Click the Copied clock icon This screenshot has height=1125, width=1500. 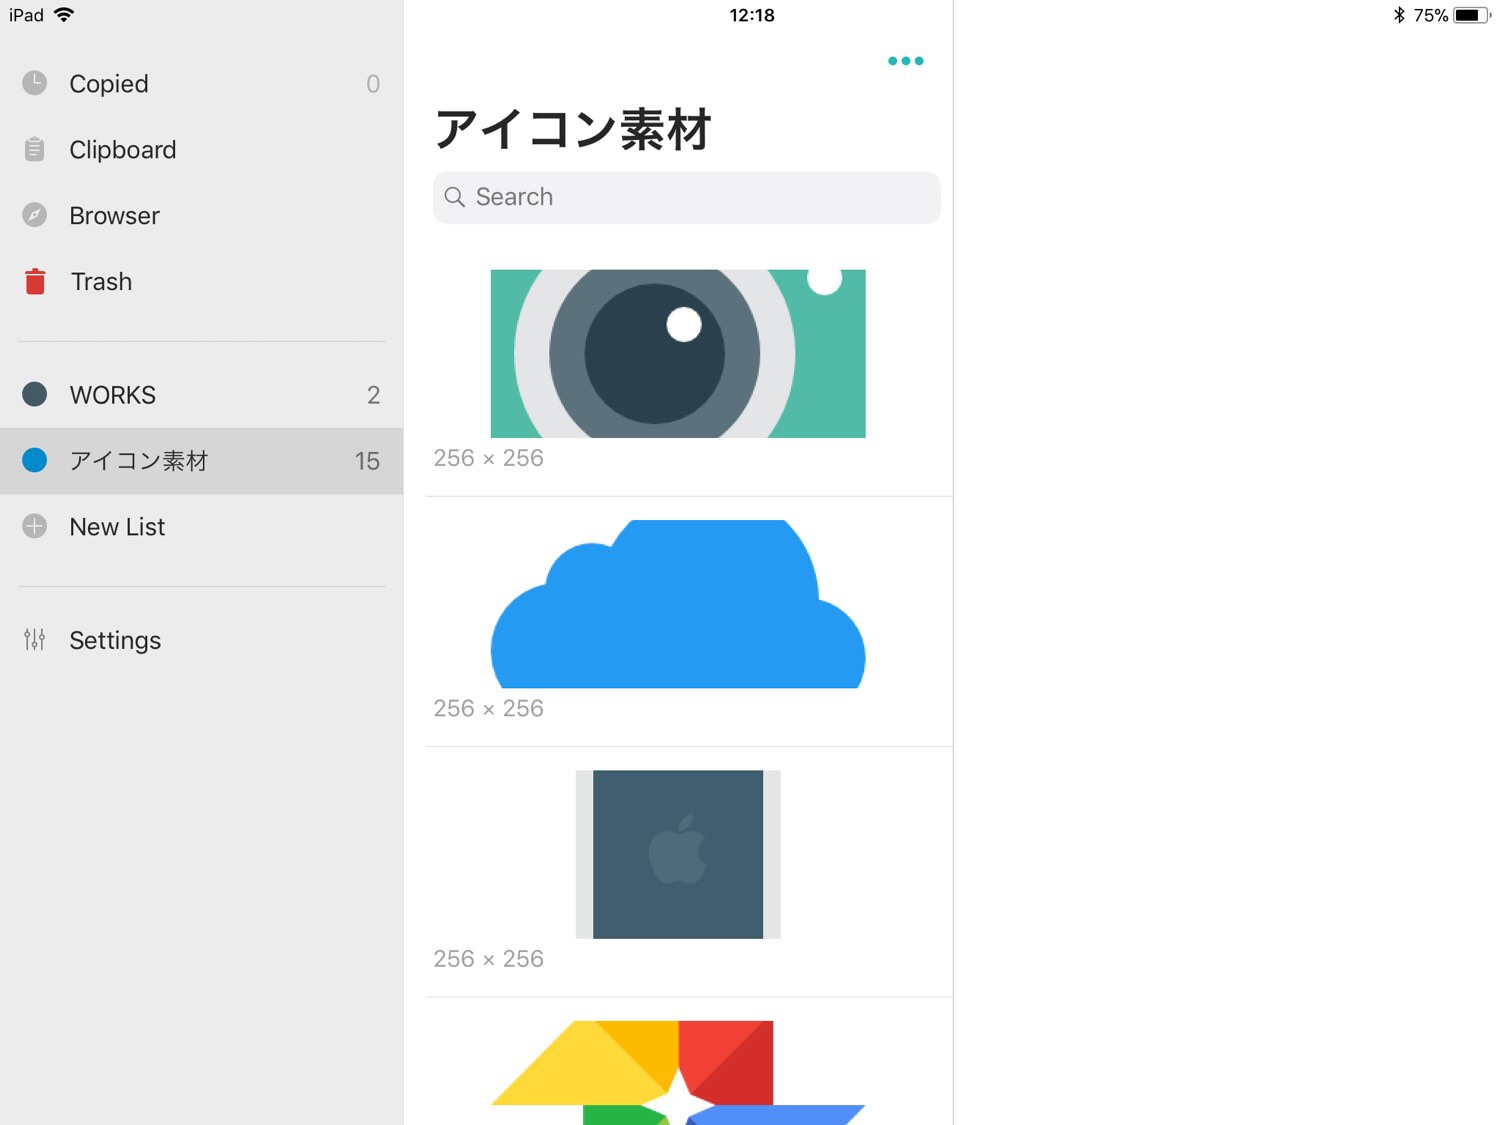[35, 83]
